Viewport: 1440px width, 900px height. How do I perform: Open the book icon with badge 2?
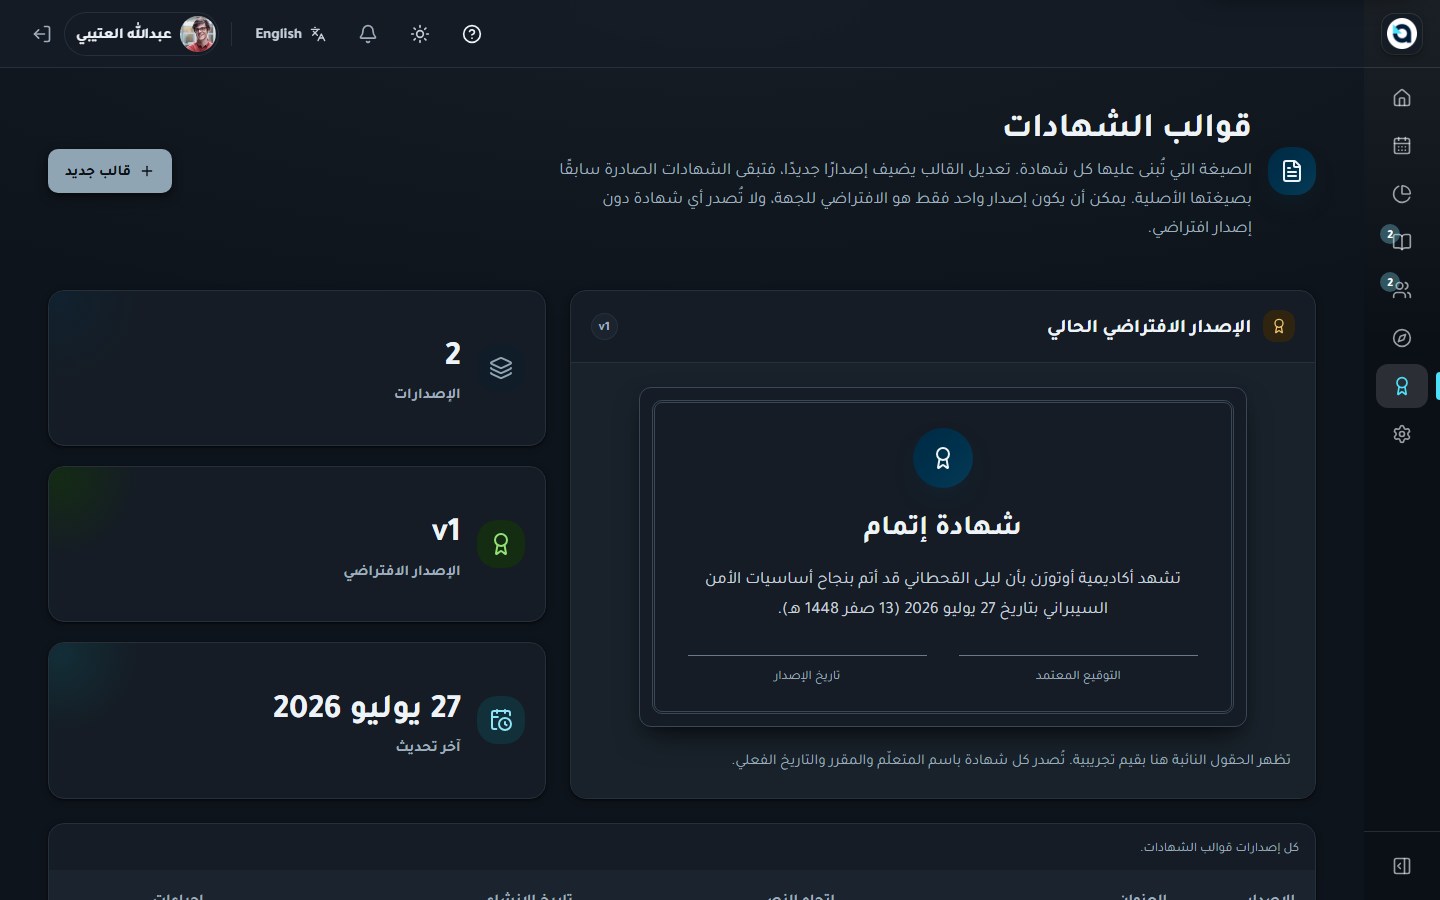[x=1402, y=241]
